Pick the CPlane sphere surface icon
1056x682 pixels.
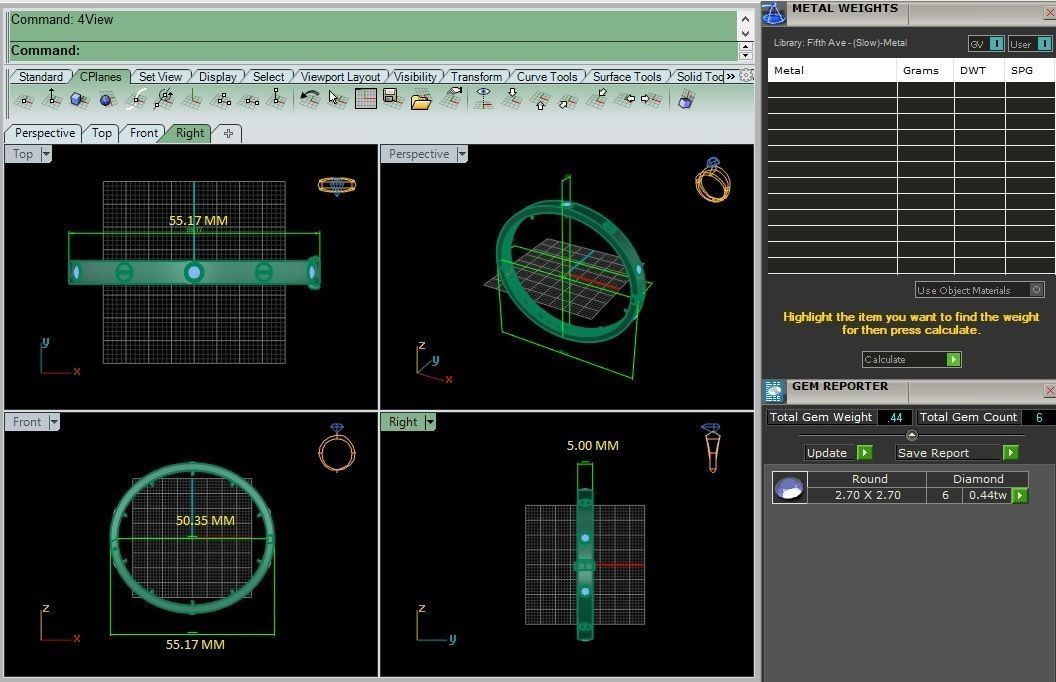coord(106,100)
